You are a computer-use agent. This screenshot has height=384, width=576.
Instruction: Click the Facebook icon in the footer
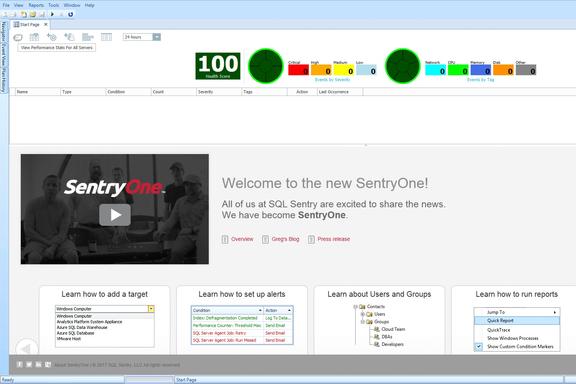pos(20,365)
